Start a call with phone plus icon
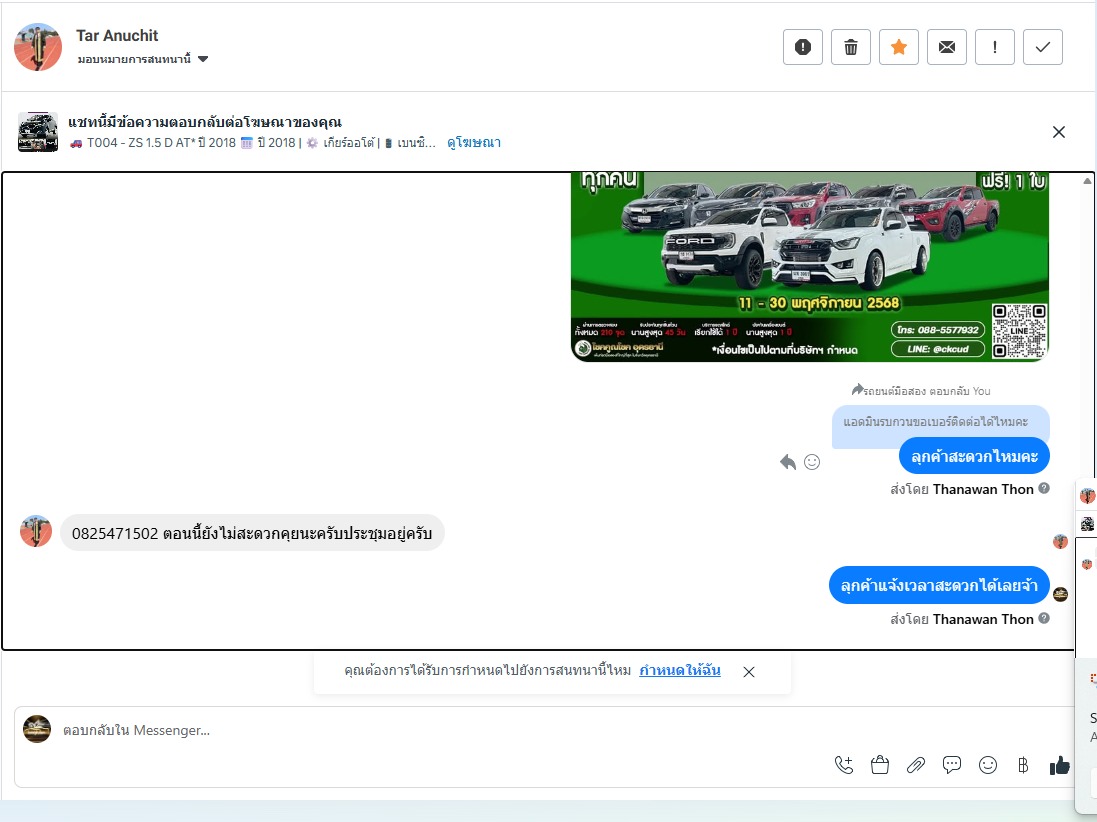Image resolution: width=1097 pixels, height=822 pixels. 844,765
